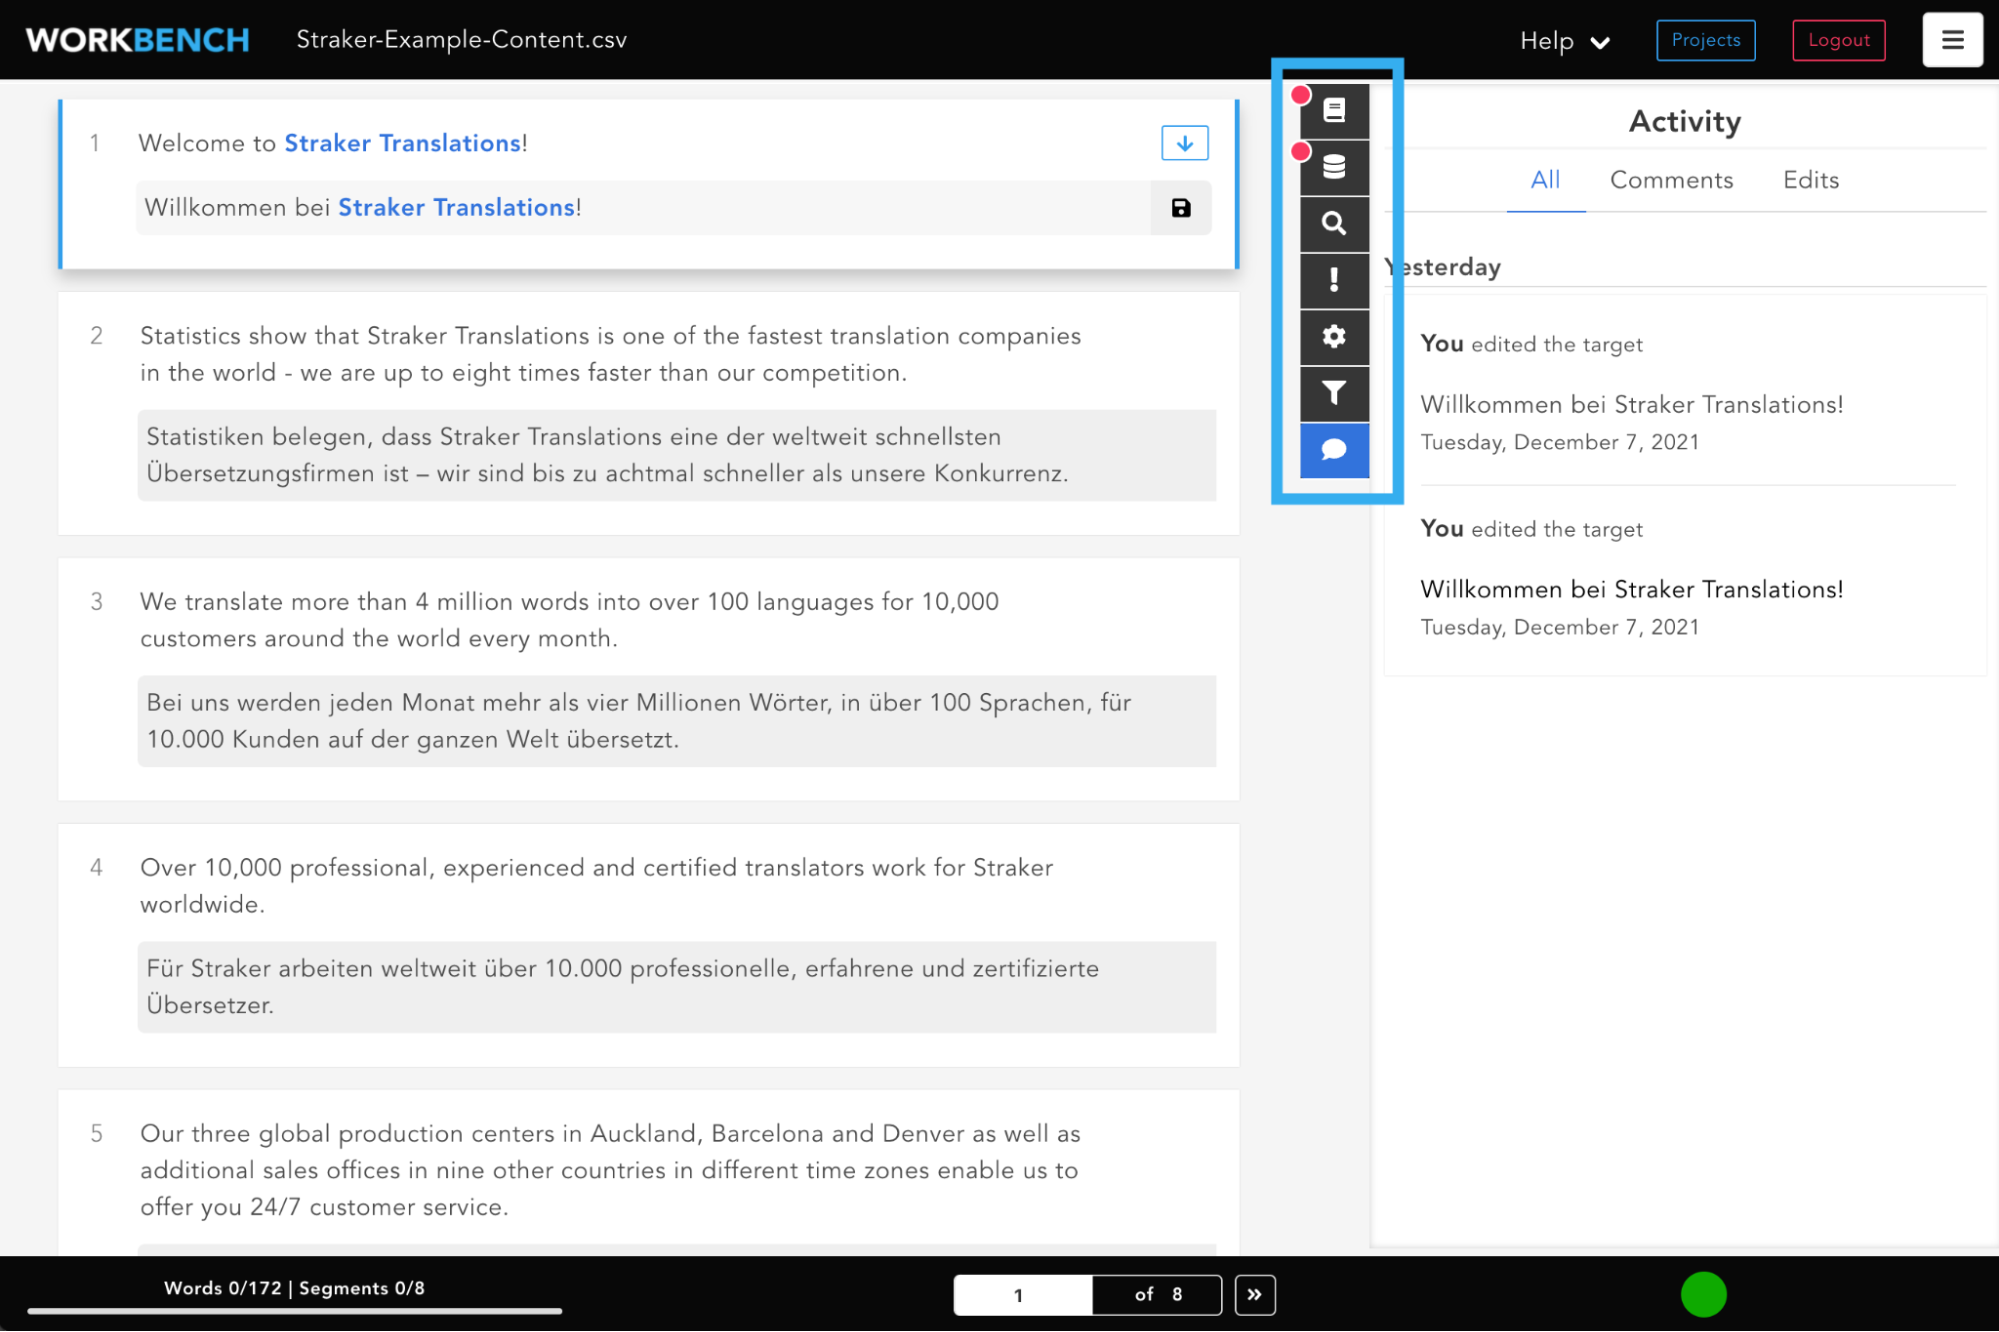Go to next page with double chevron

tap(1255, 1295)
